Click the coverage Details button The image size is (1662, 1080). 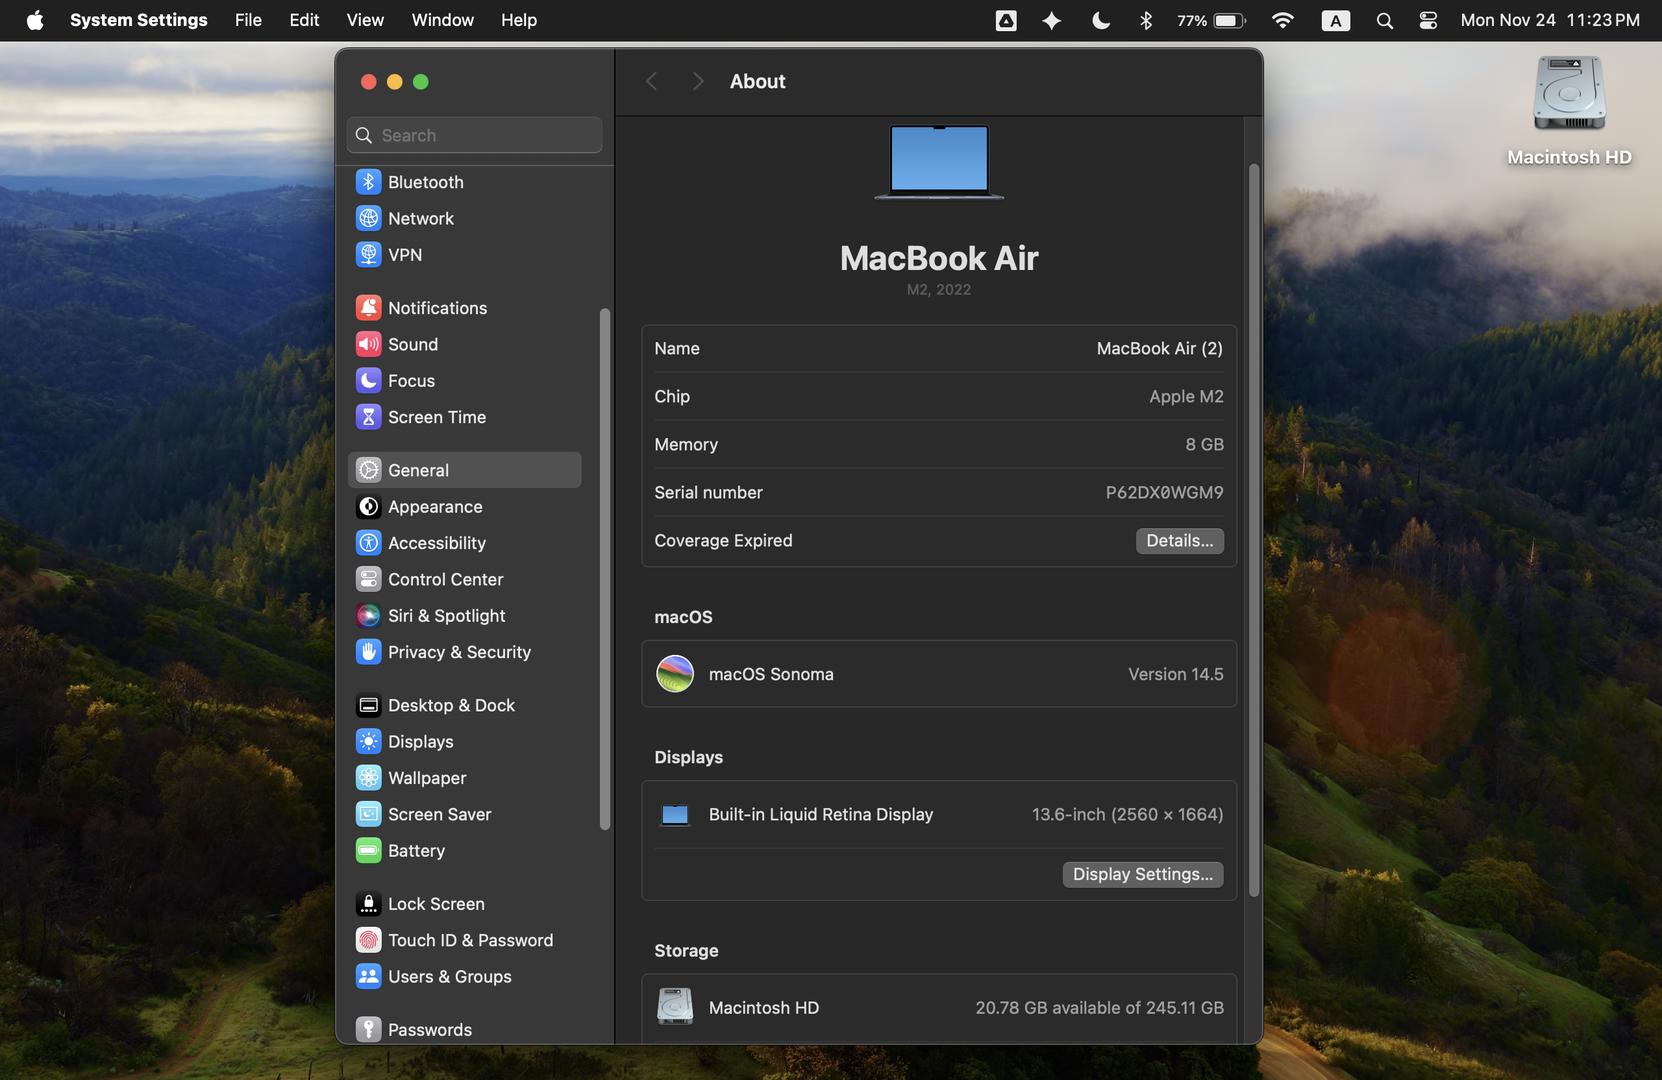click(1179, 541)
